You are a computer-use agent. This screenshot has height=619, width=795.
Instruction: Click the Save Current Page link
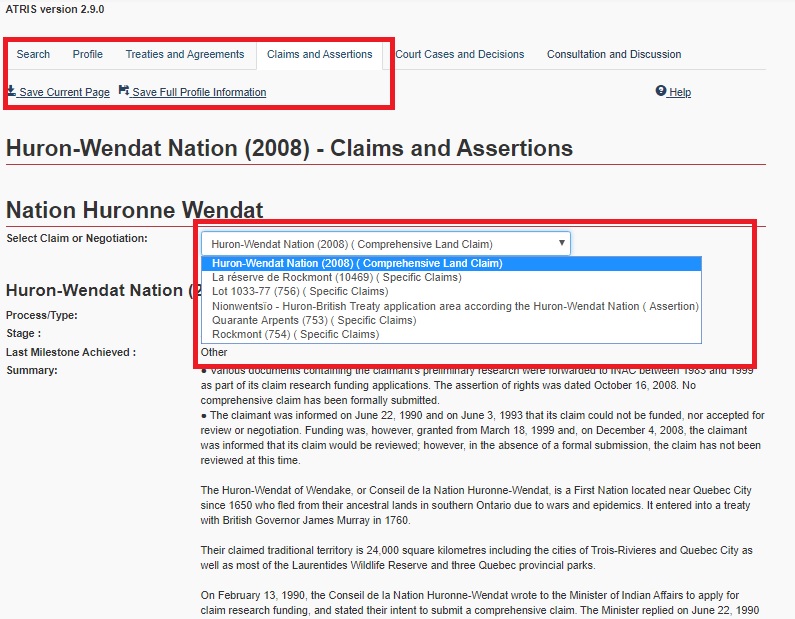point(64,92)
